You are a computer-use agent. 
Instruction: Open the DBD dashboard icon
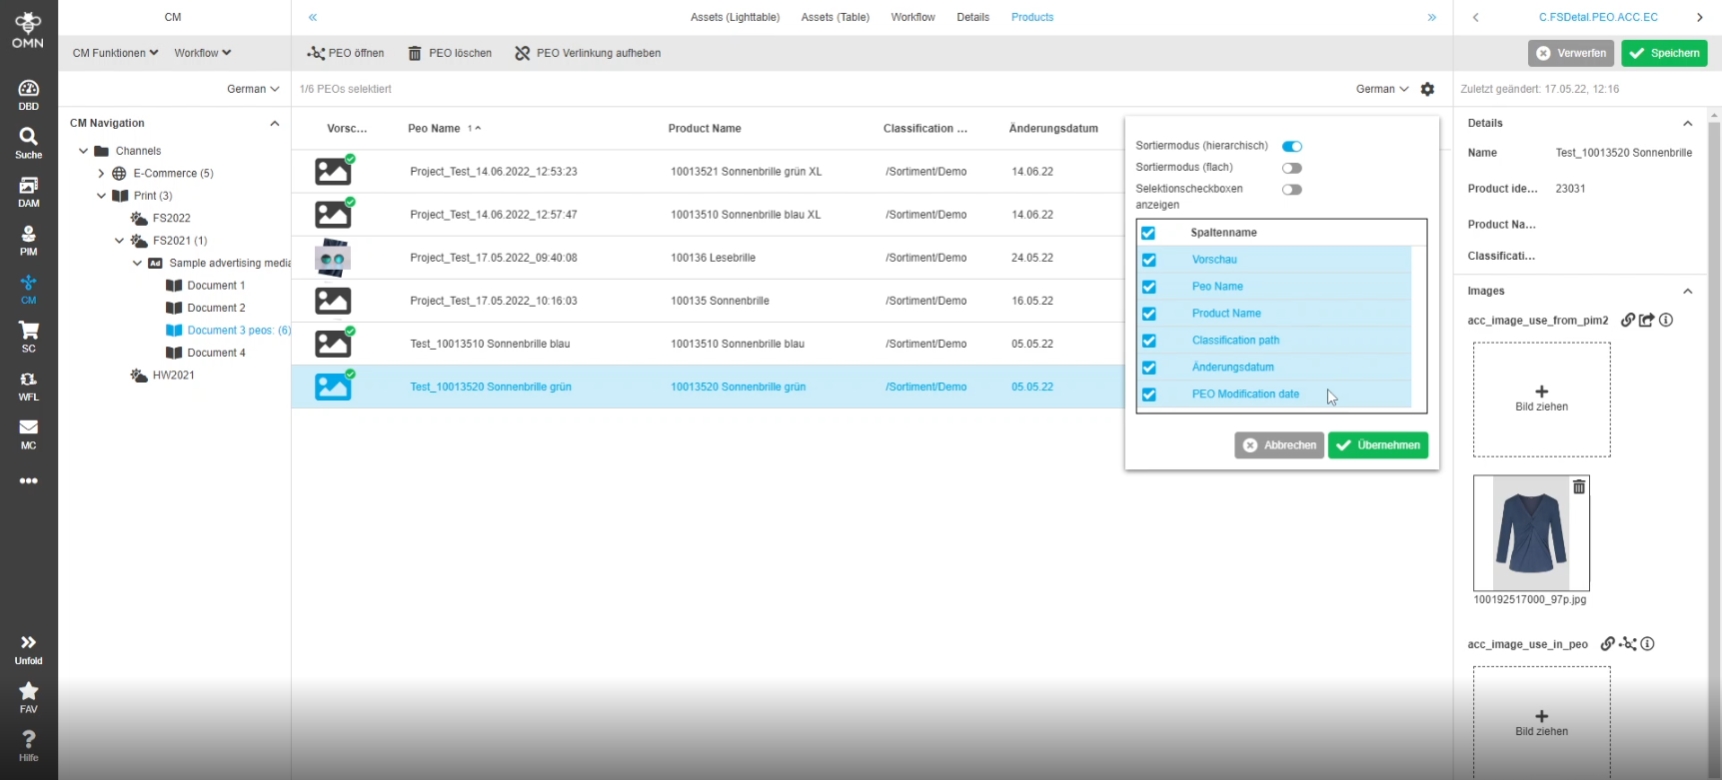tap(28, 94)
